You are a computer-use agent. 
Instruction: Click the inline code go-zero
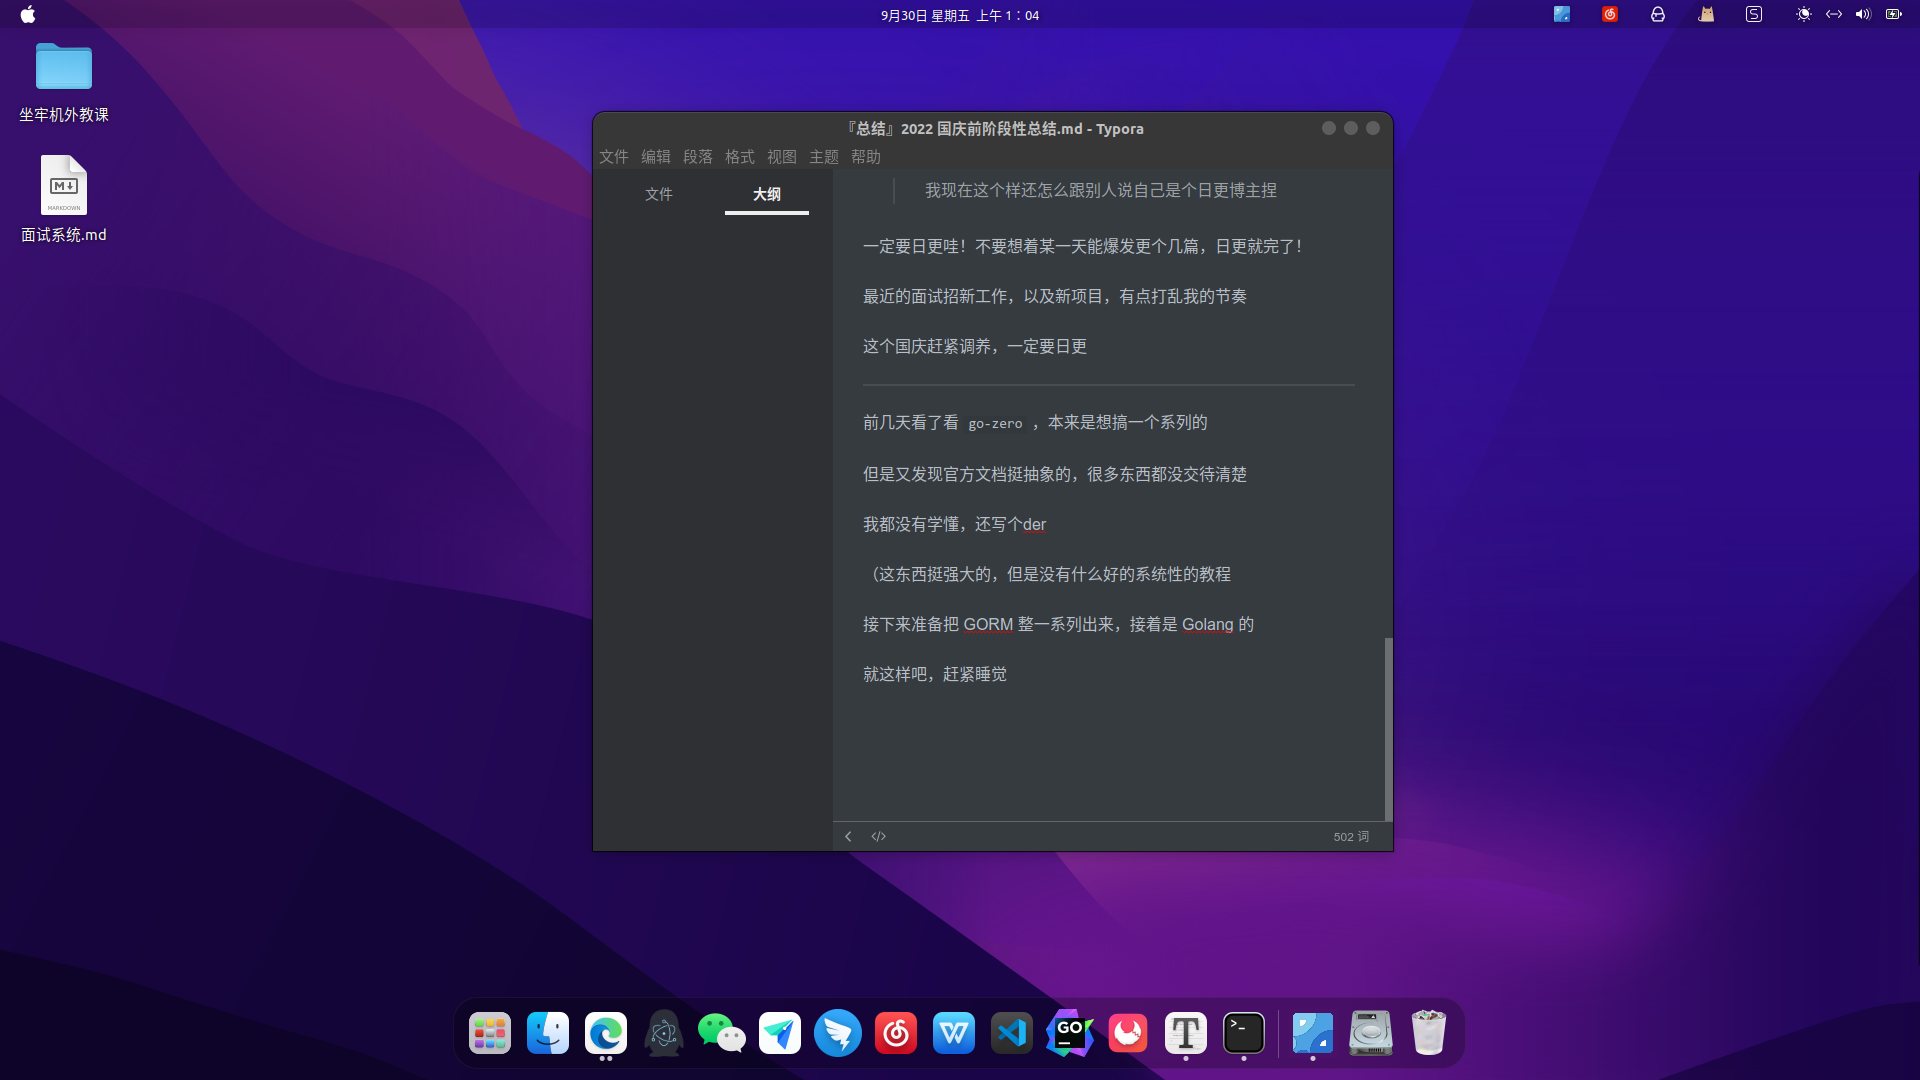pos(995,424)
